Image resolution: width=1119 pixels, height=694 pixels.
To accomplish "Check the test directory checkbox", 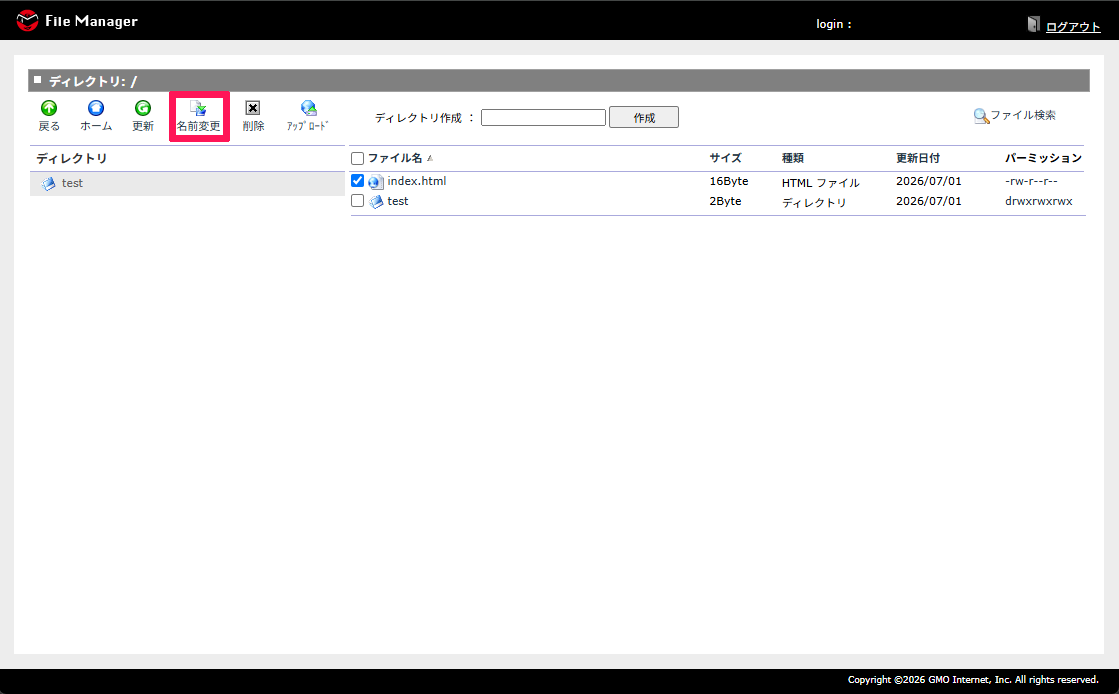I will [358, 201].
